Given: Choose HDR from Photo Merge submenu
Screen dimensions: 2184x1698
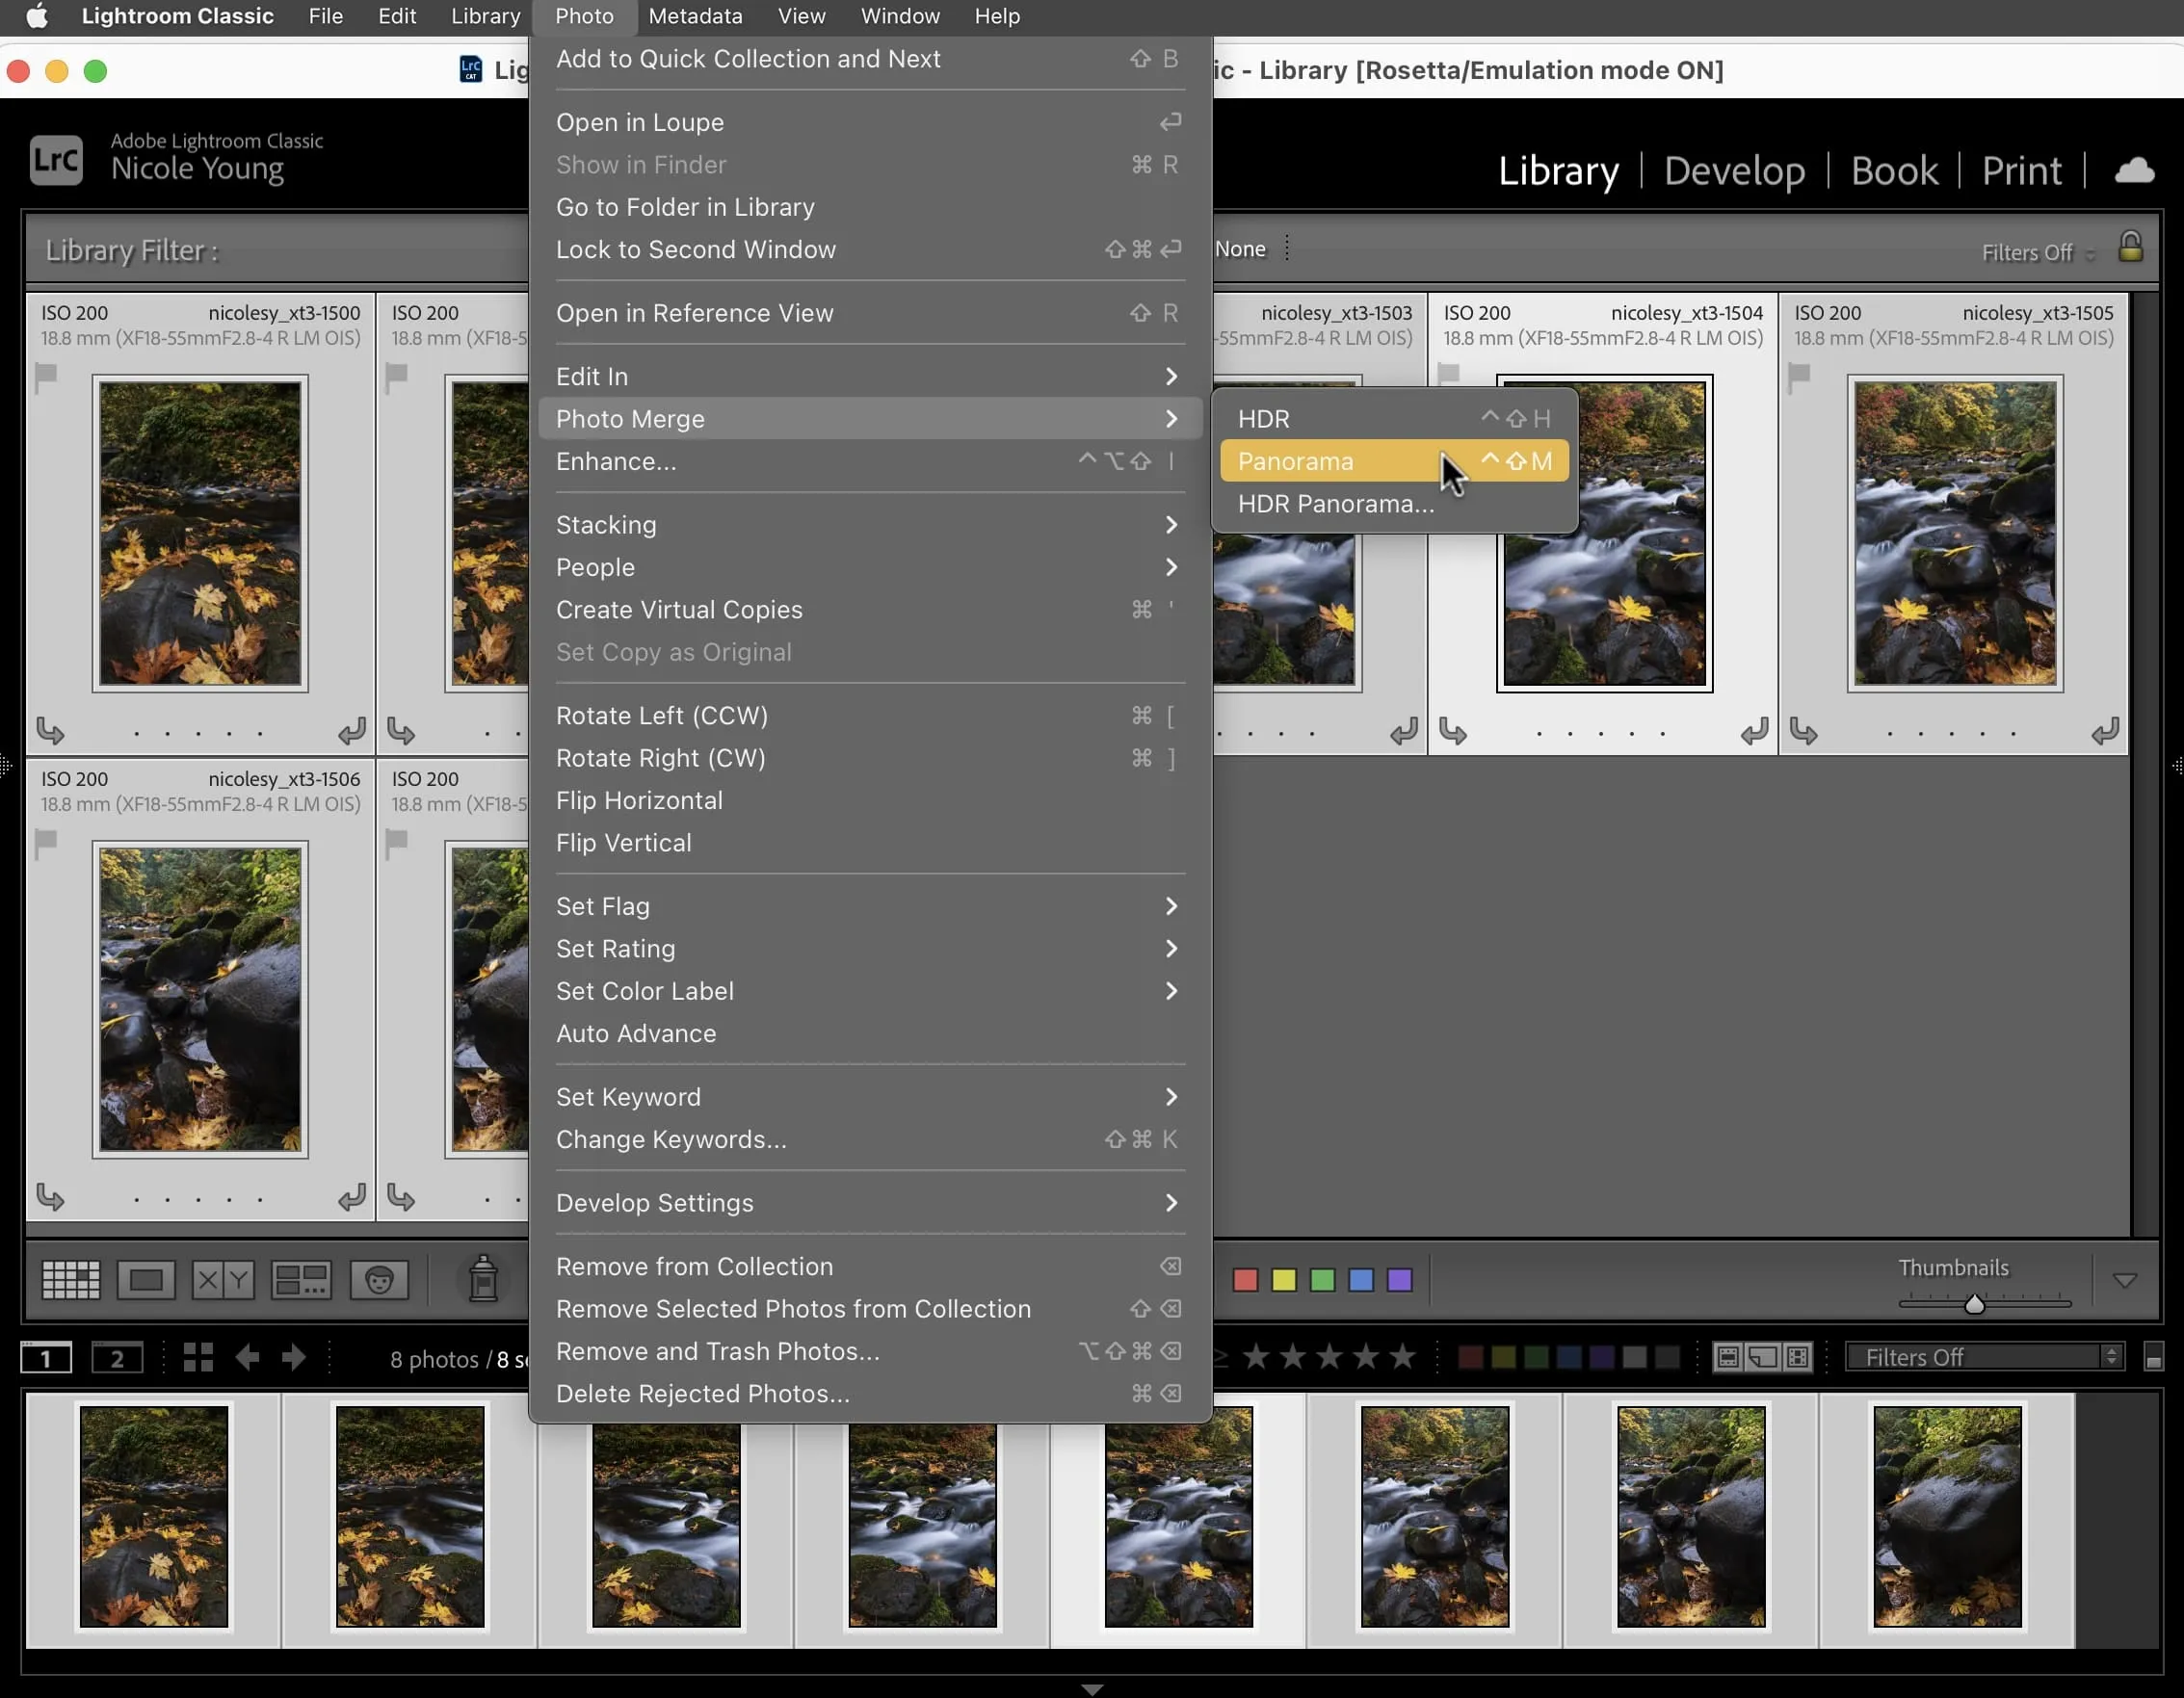Looking at the screenshot, I should [x=1394, y=419].
